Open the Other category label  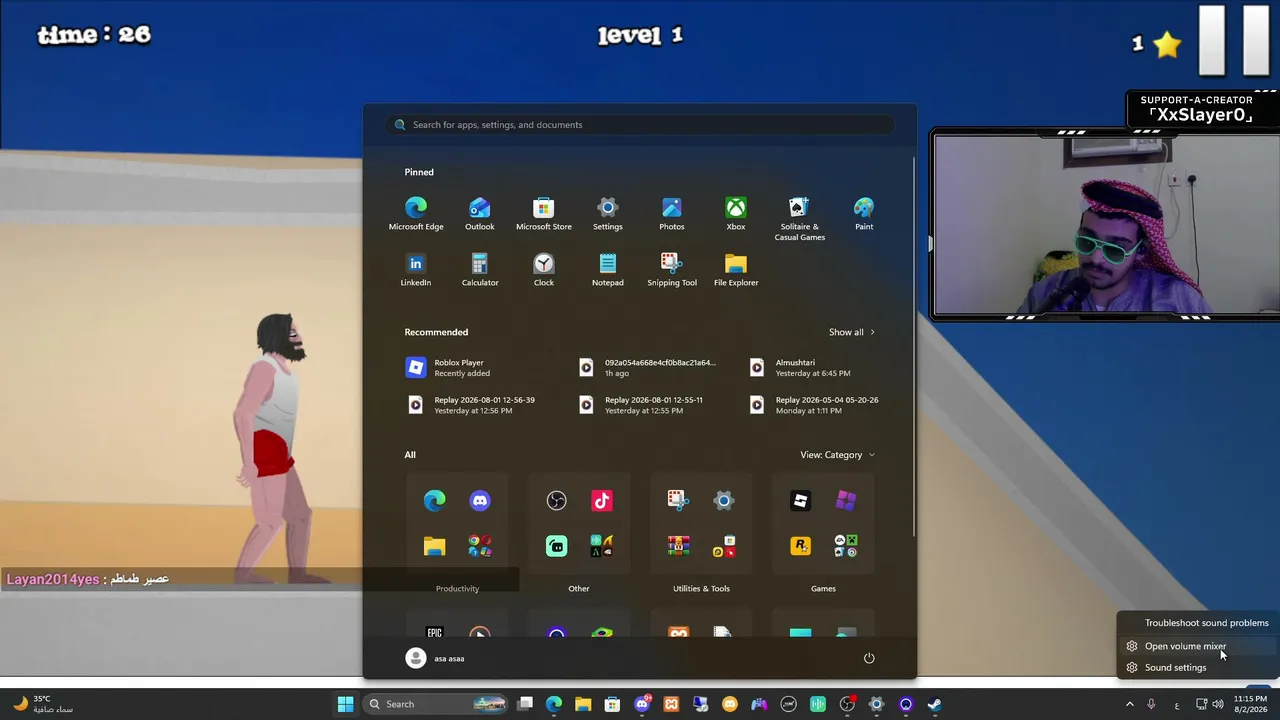(579, 589)
